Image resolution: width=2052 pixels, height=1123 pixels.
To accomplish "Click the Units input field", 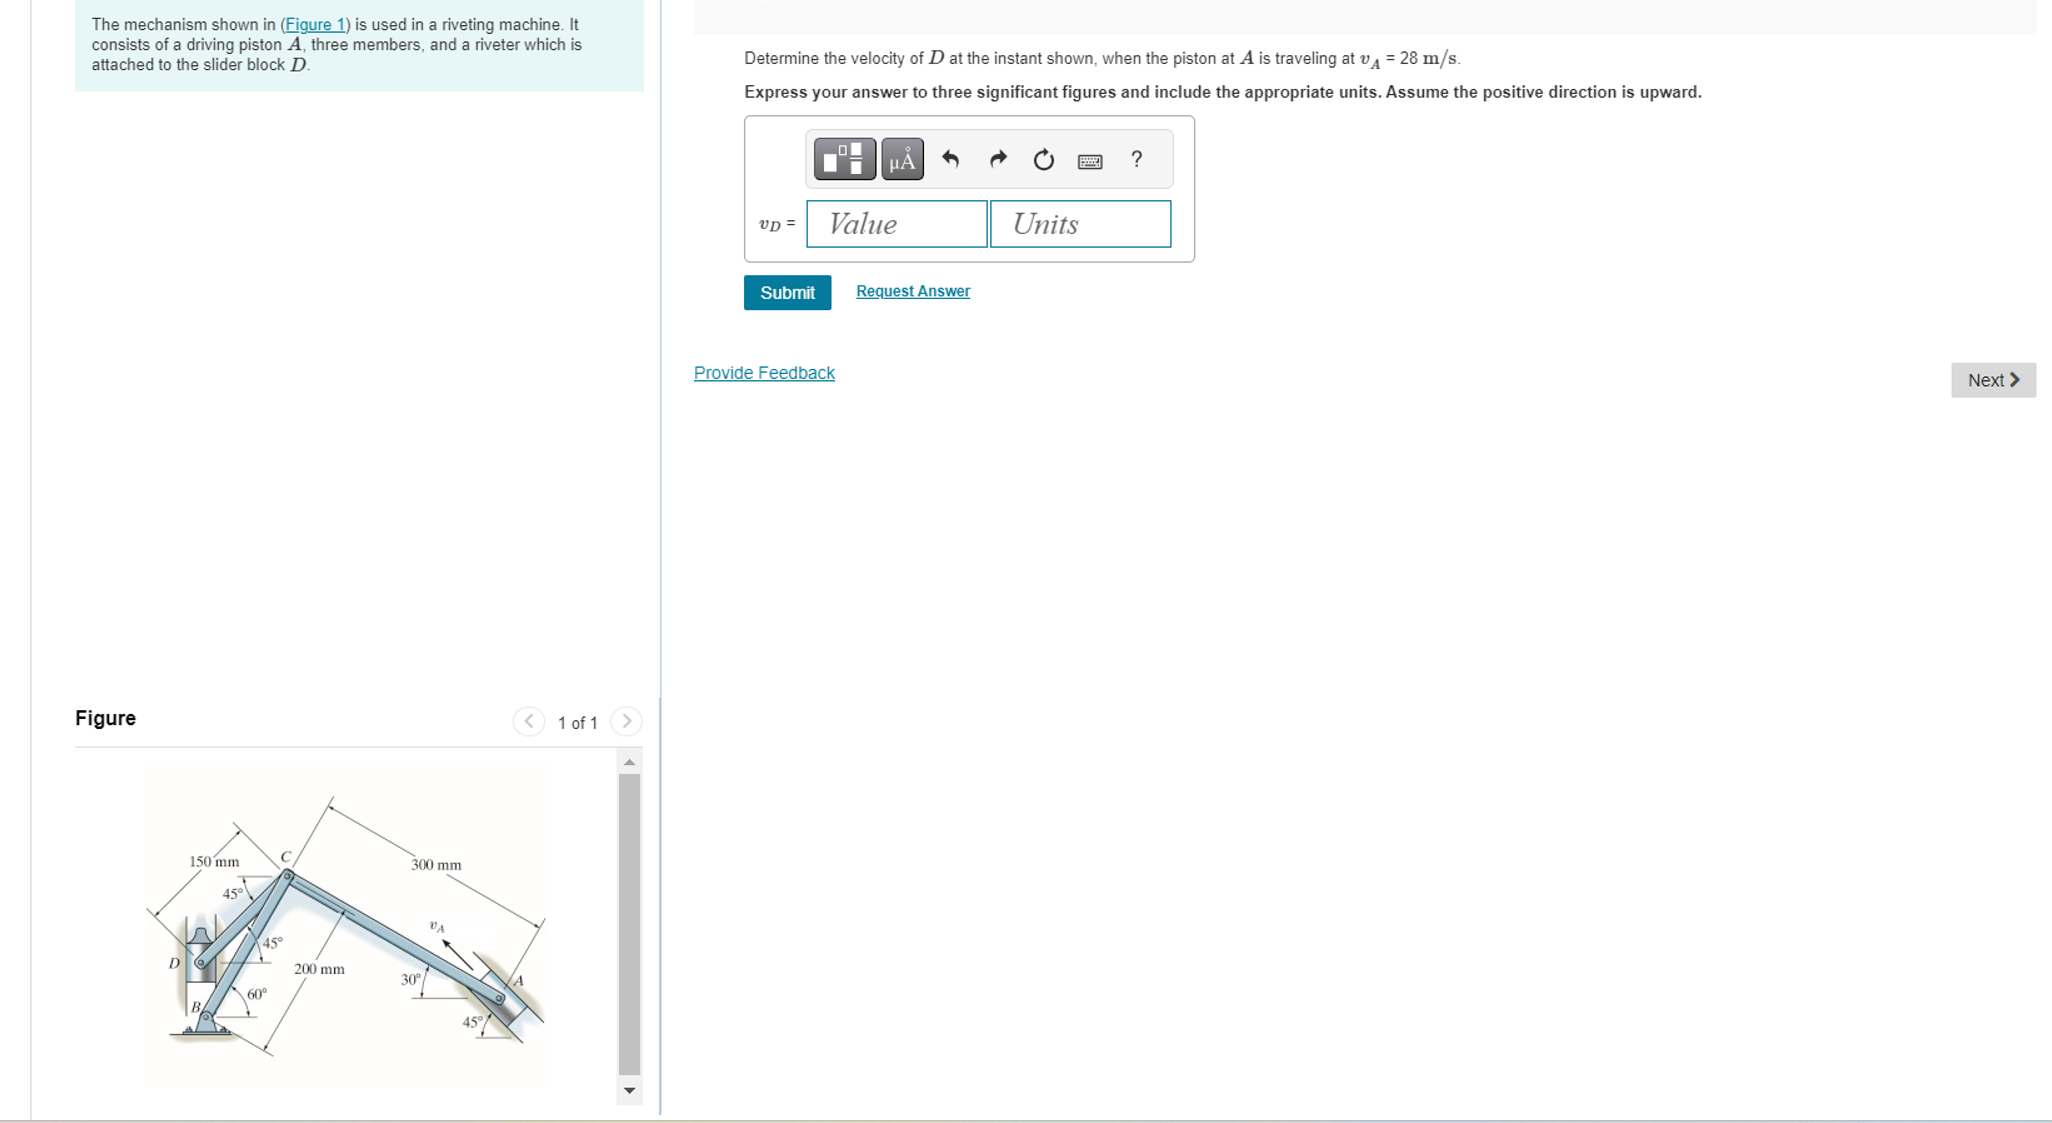I will [x=1080, y=224].
